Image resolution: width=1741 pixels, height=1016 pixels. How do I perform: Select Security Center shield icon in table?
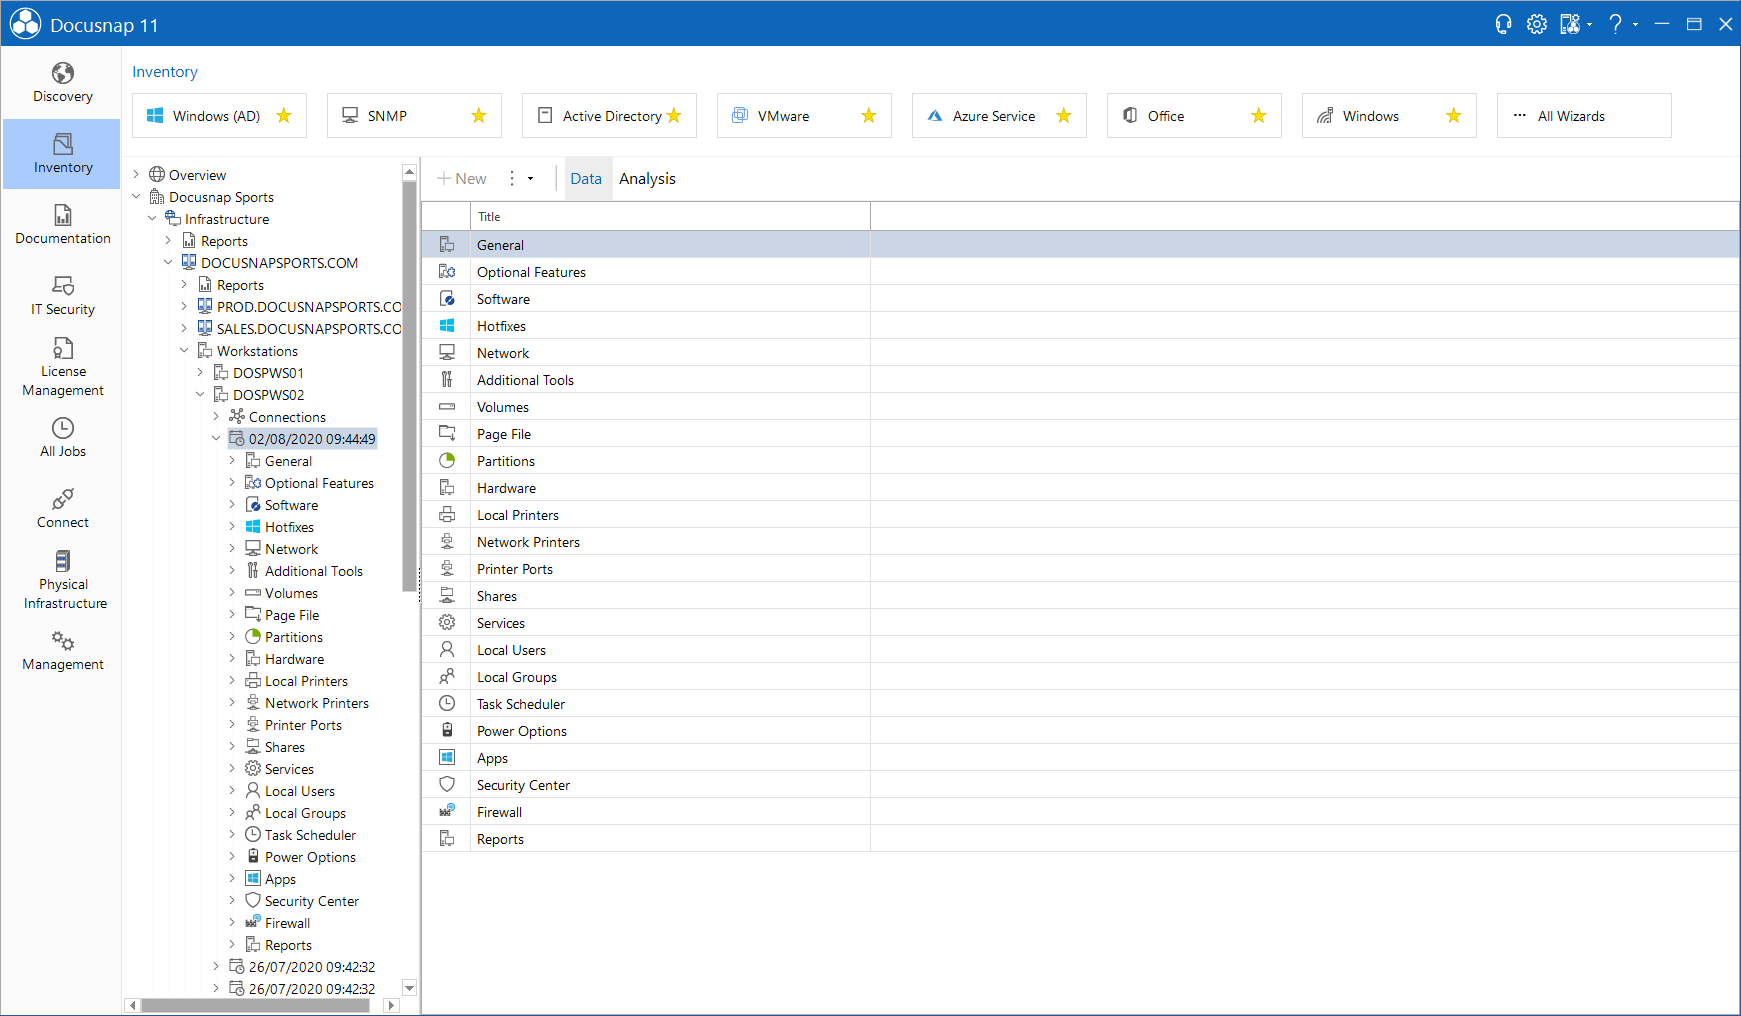point(447,785)
